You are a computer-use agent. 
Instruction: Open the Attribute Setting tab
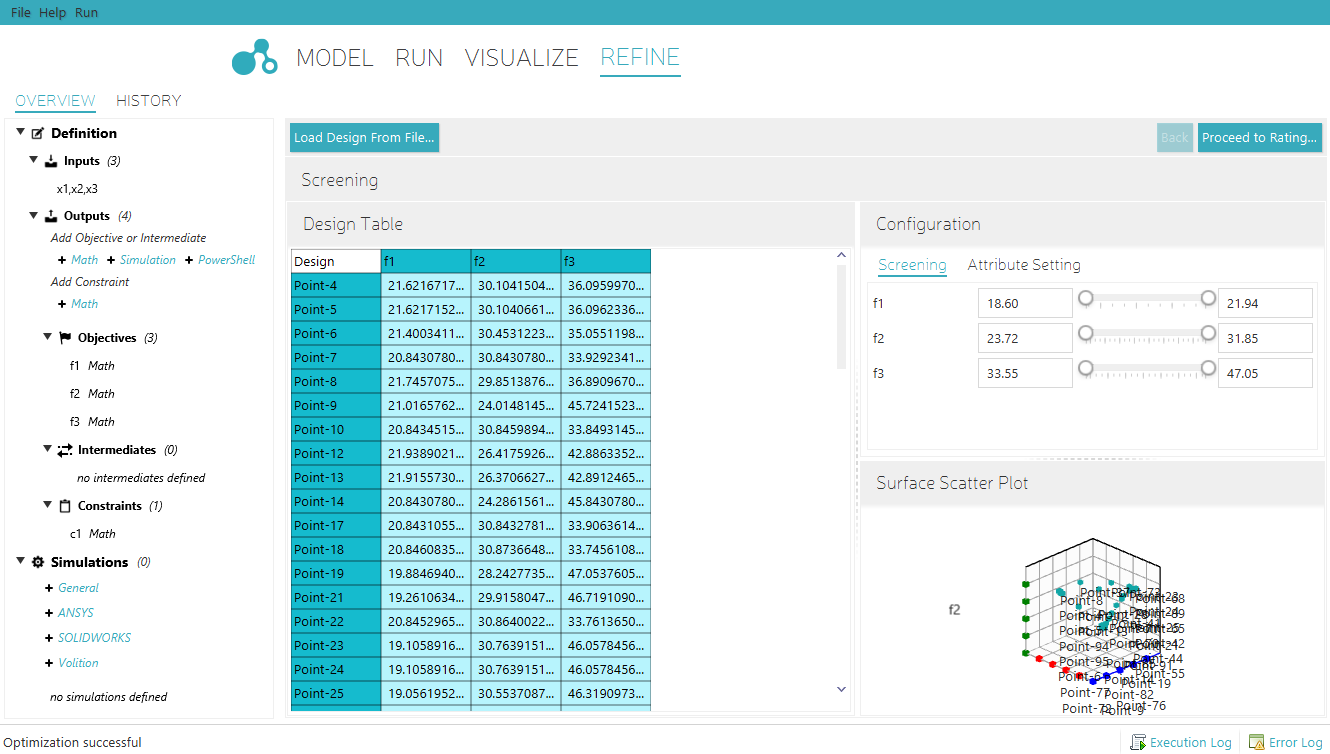click(1024, 265)
